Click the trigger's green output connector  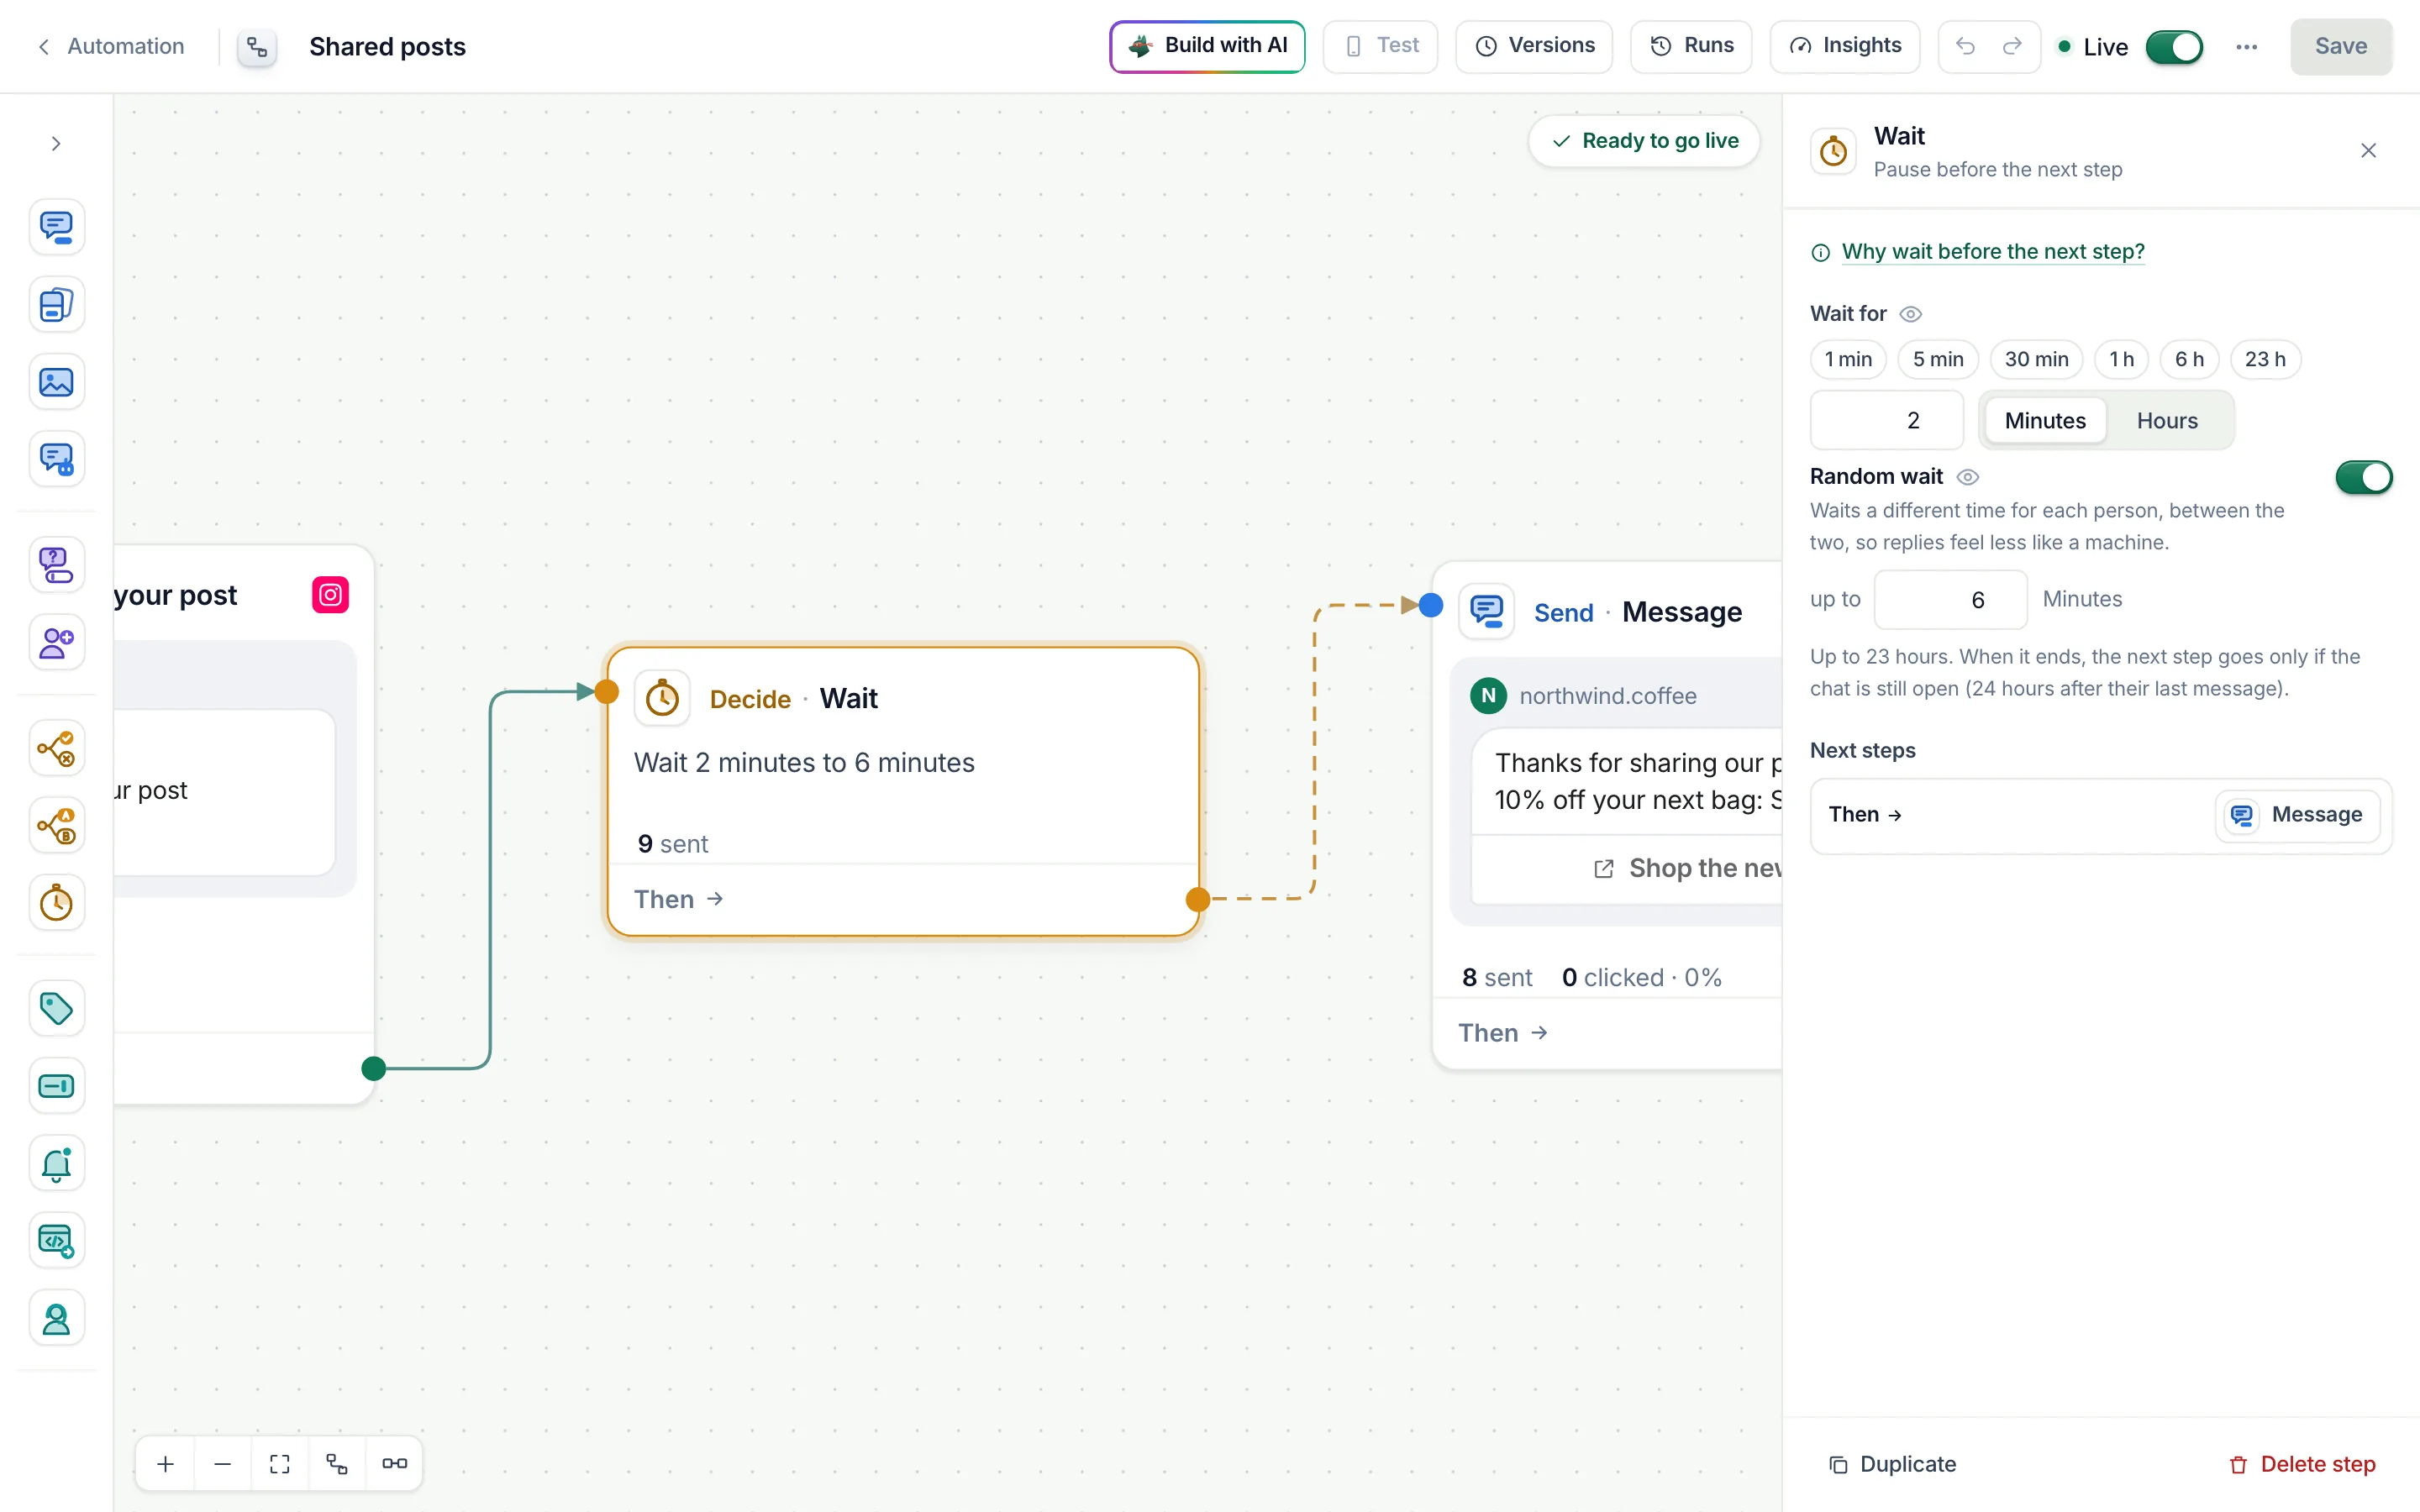[374, 1069]
